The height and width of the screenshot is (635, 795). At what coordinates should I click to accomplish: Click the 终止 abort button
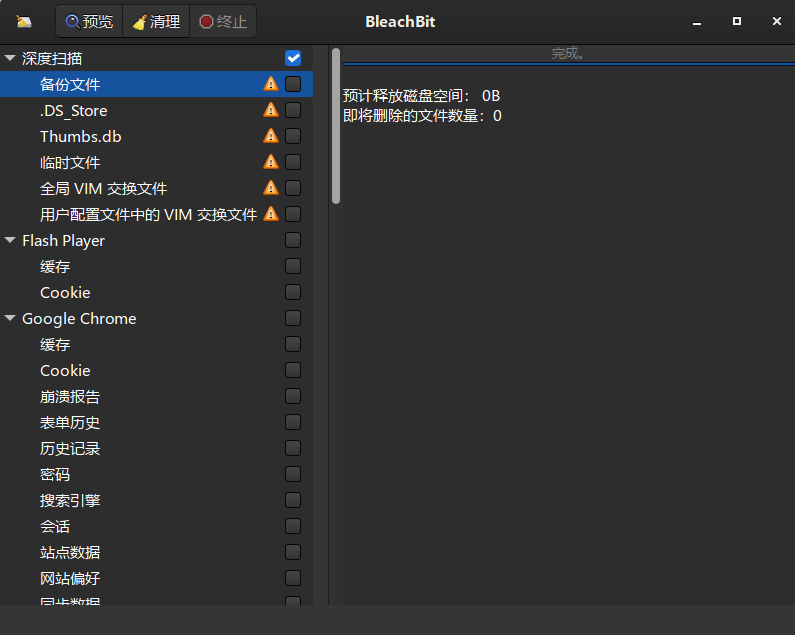pos(223,21)
